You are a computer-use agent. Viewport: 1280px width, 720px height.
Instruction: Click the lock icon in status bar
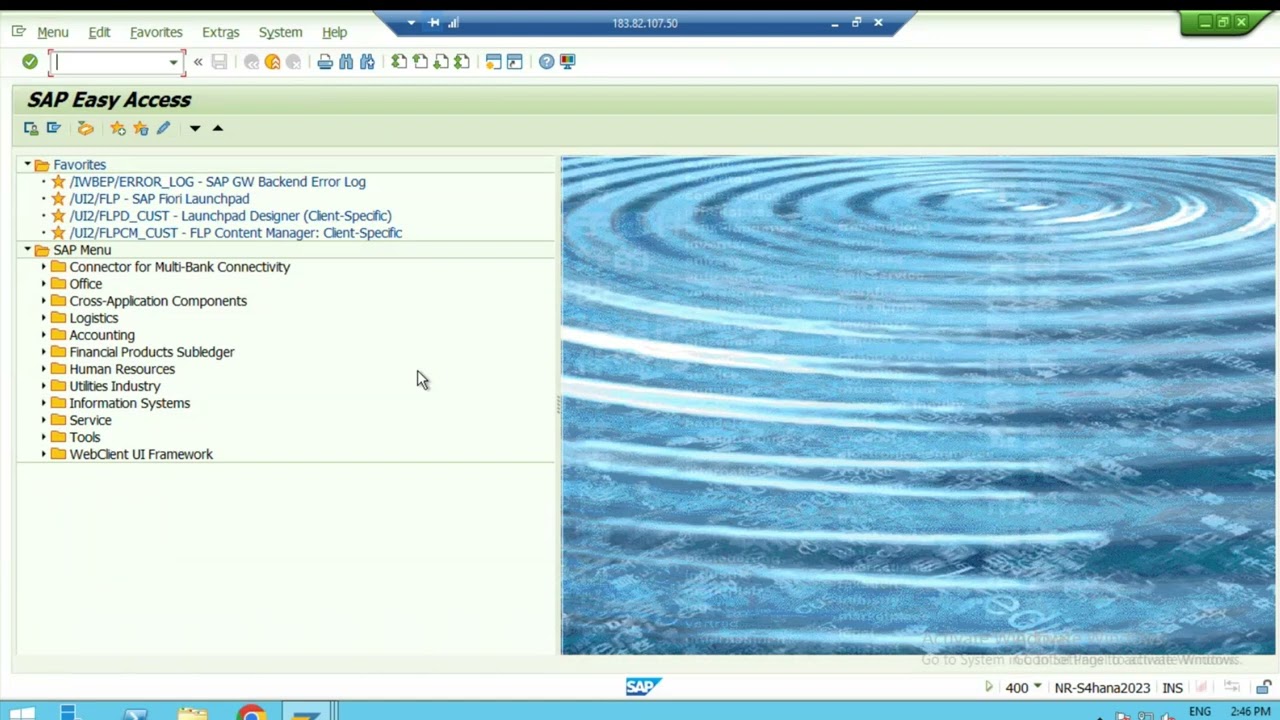point(1264,687)
